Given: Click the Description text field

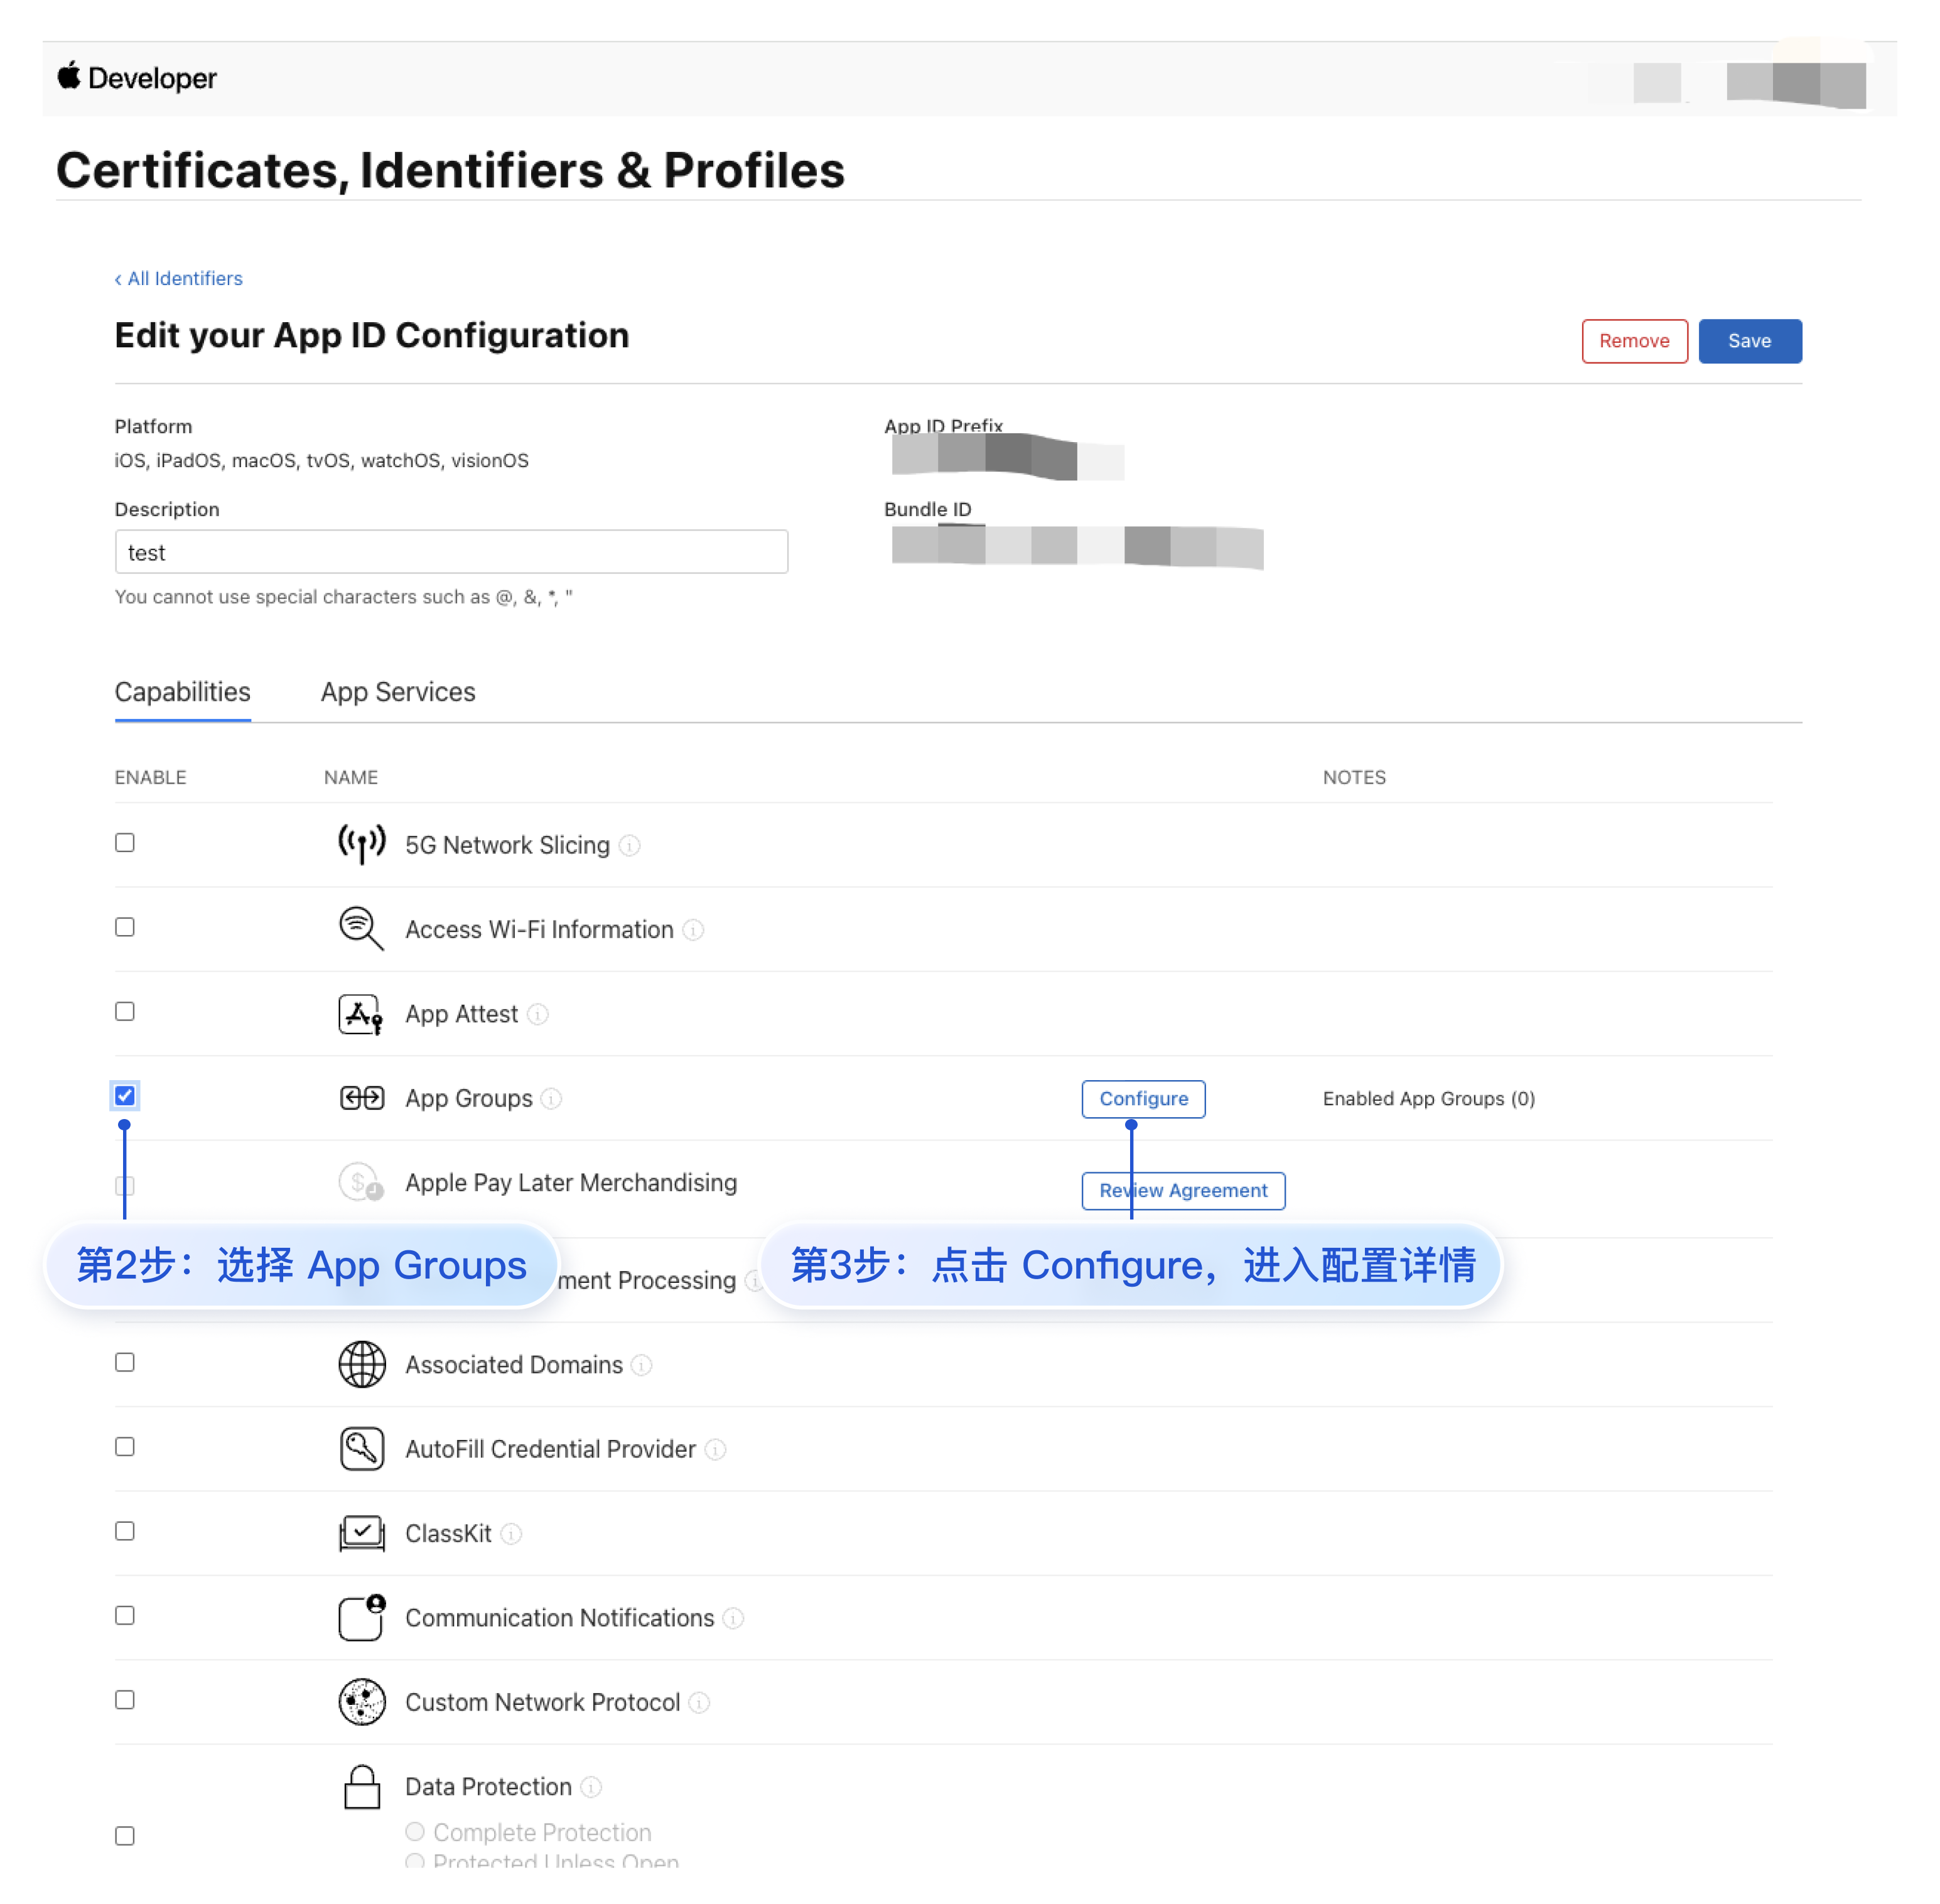Looking at the screenshot, I should click(451, 552).
